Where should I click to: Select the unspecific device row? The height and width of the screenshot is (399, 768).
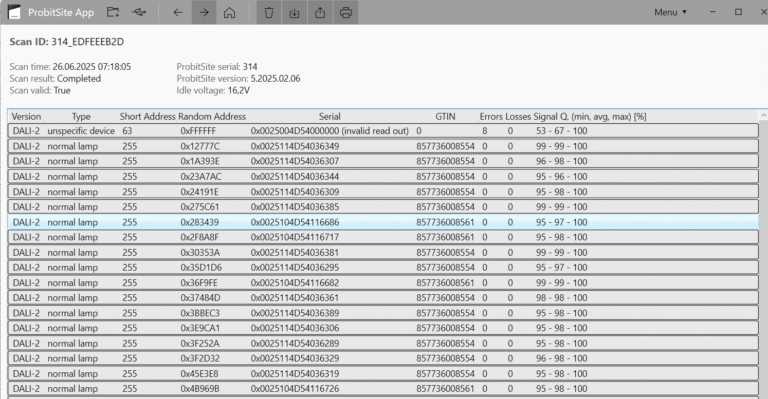pyautogui.click(x=383, y=131)
